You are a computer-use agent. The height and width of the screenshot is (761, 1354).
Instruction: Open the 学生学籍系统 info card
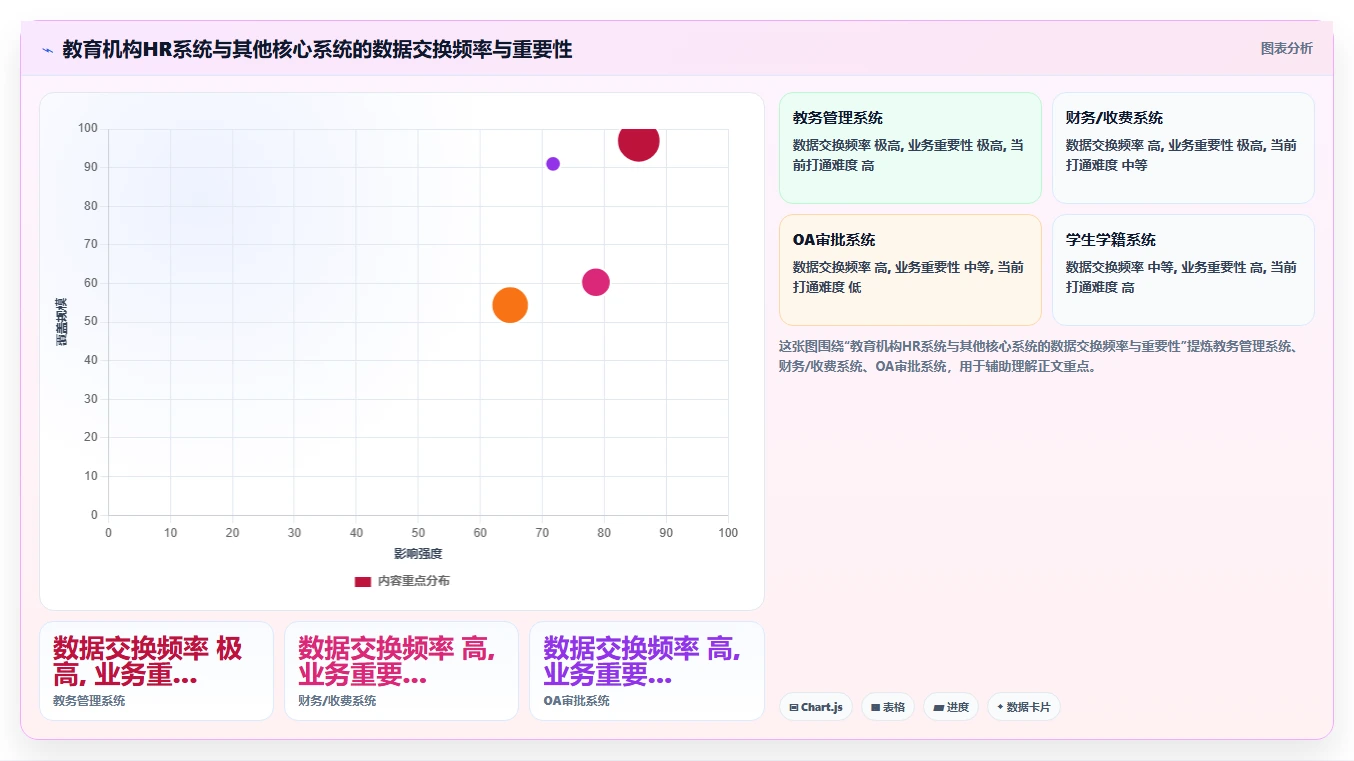[1183, 270]
